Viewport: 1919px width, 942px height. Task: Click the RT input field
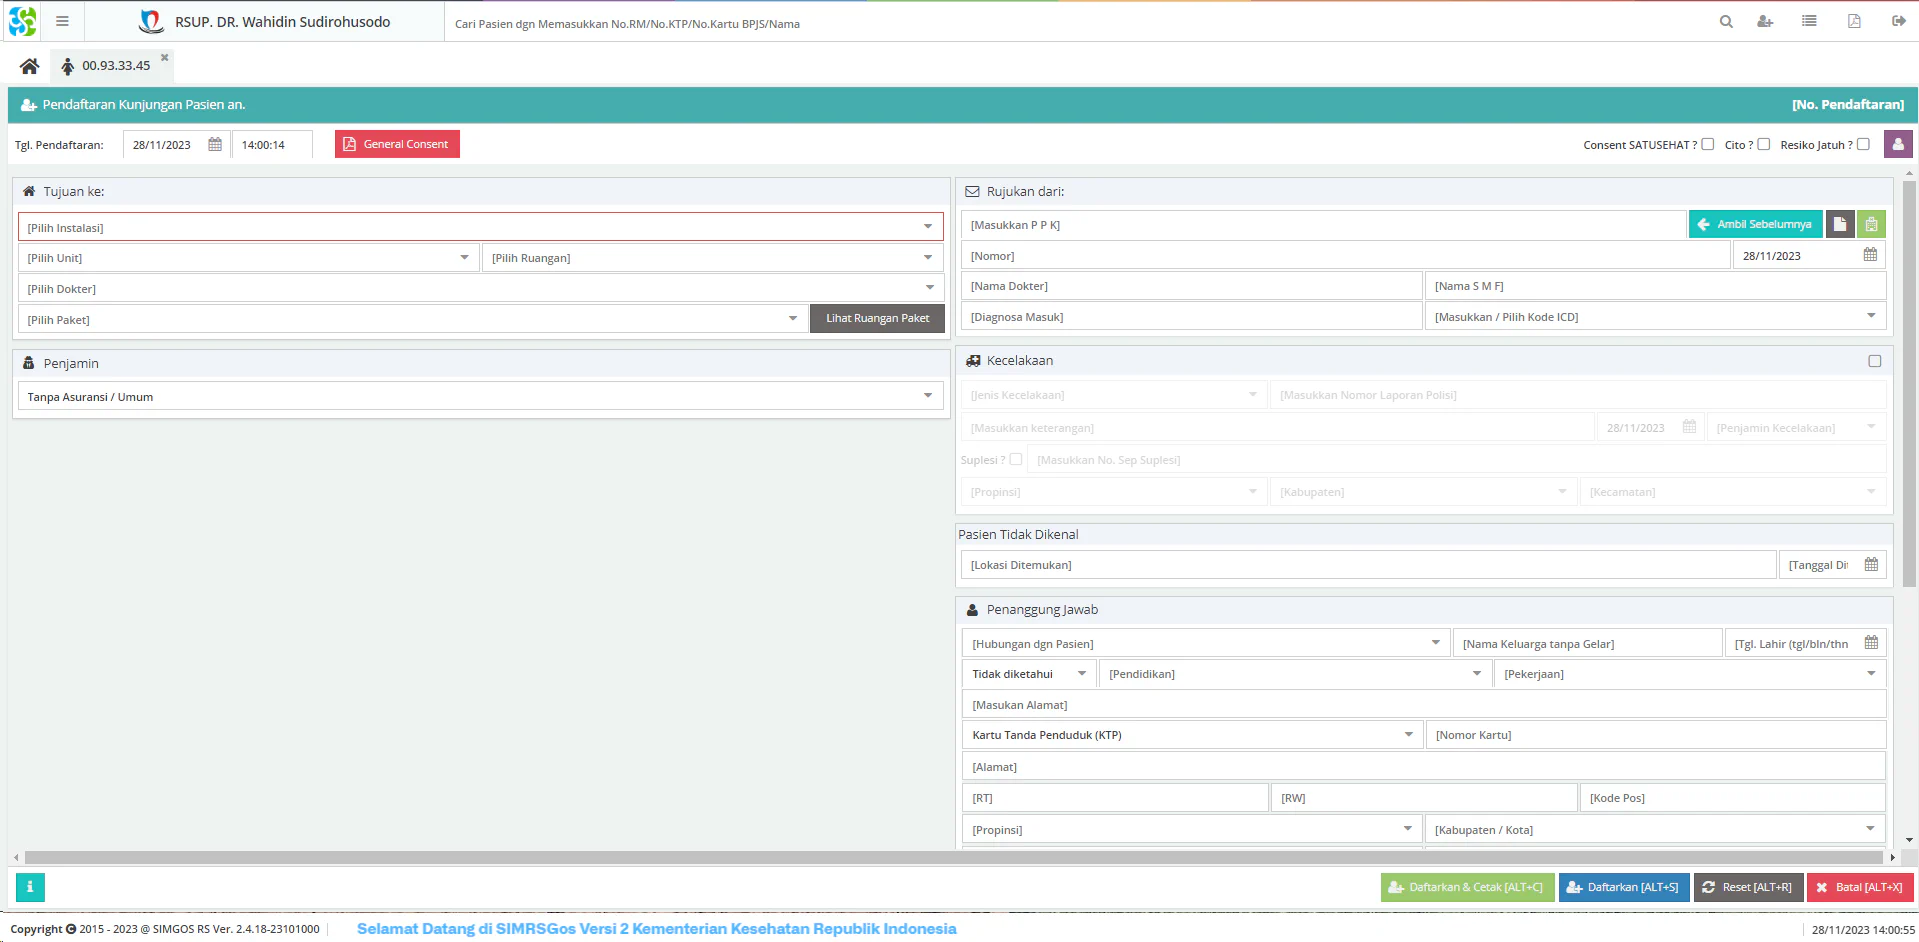click(1115, 798)
